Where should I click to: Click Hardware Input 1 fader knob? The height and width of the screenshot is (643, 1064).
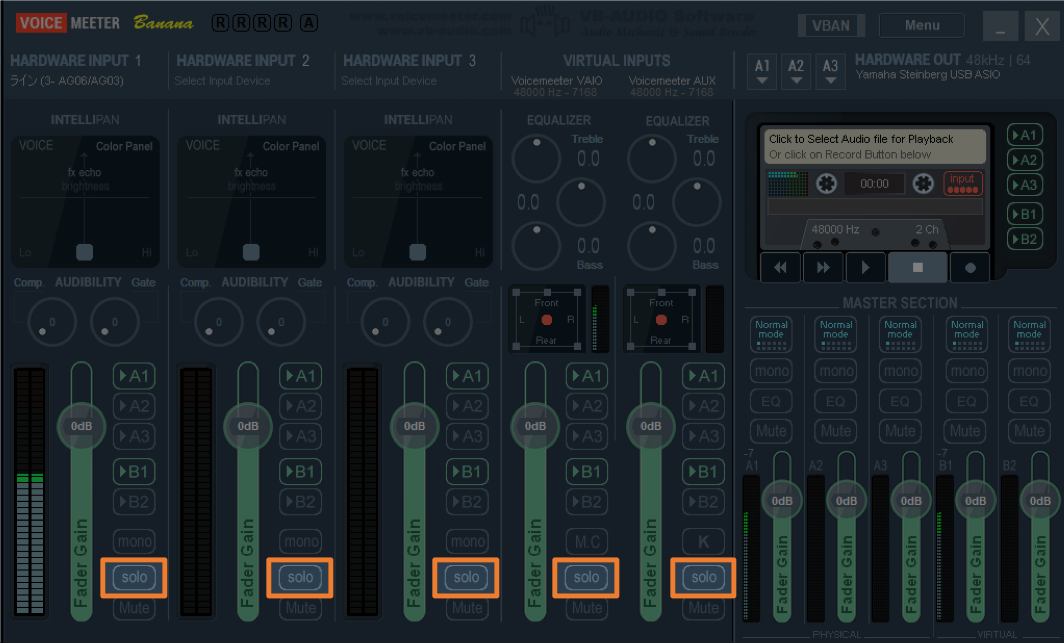click(x=81, y=426)
